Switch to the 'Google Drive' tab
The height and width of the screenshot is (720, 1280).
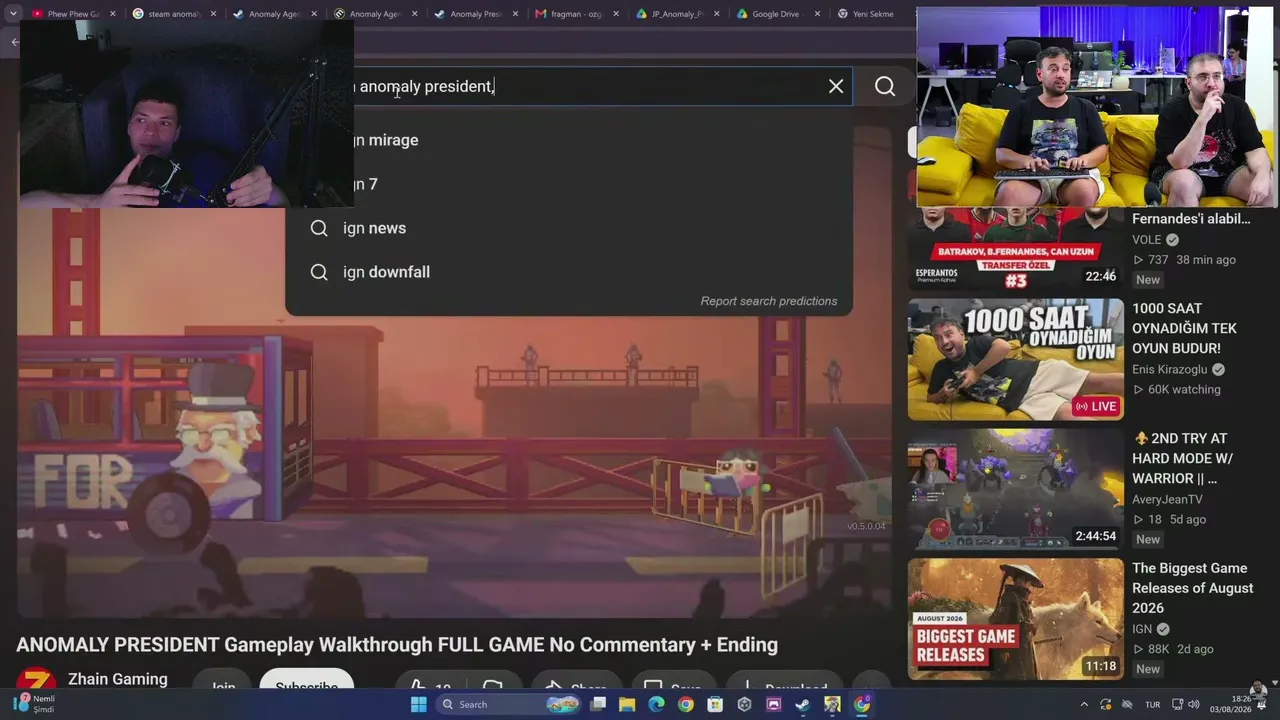(x=778, y=14)
